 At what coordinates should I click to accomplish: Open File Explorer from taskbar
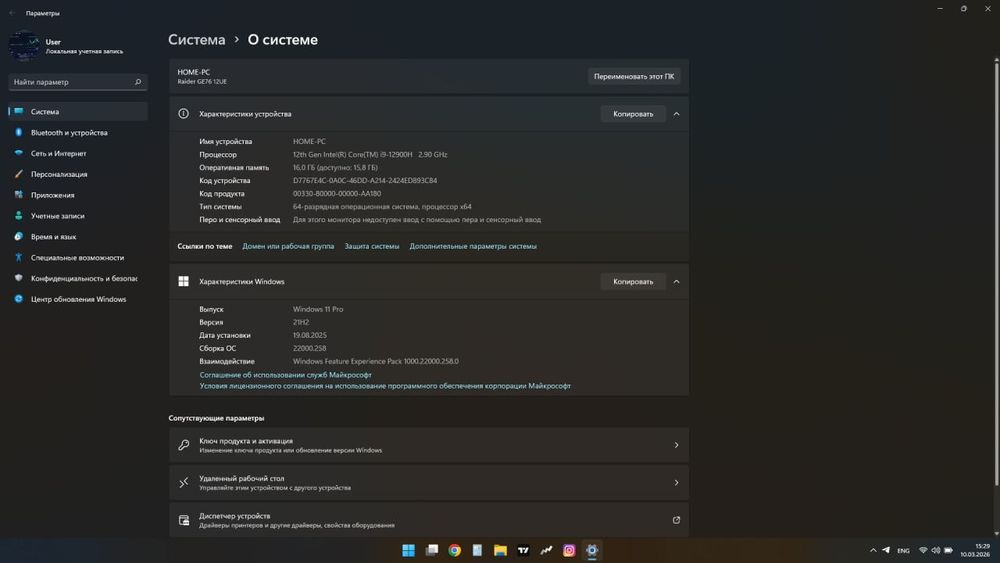[x=501, y=550]
